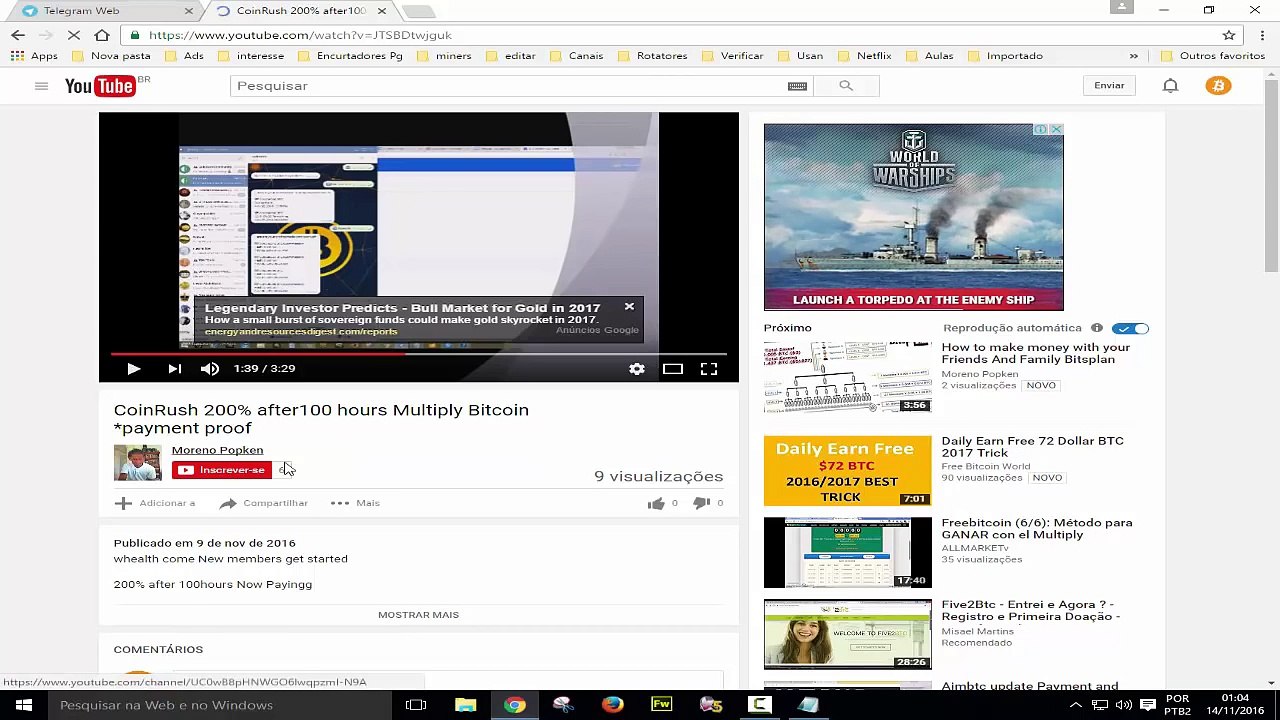The image size is (1280, 720).
Task: Open the Mais options menu
Action: (x=355, y=503)
